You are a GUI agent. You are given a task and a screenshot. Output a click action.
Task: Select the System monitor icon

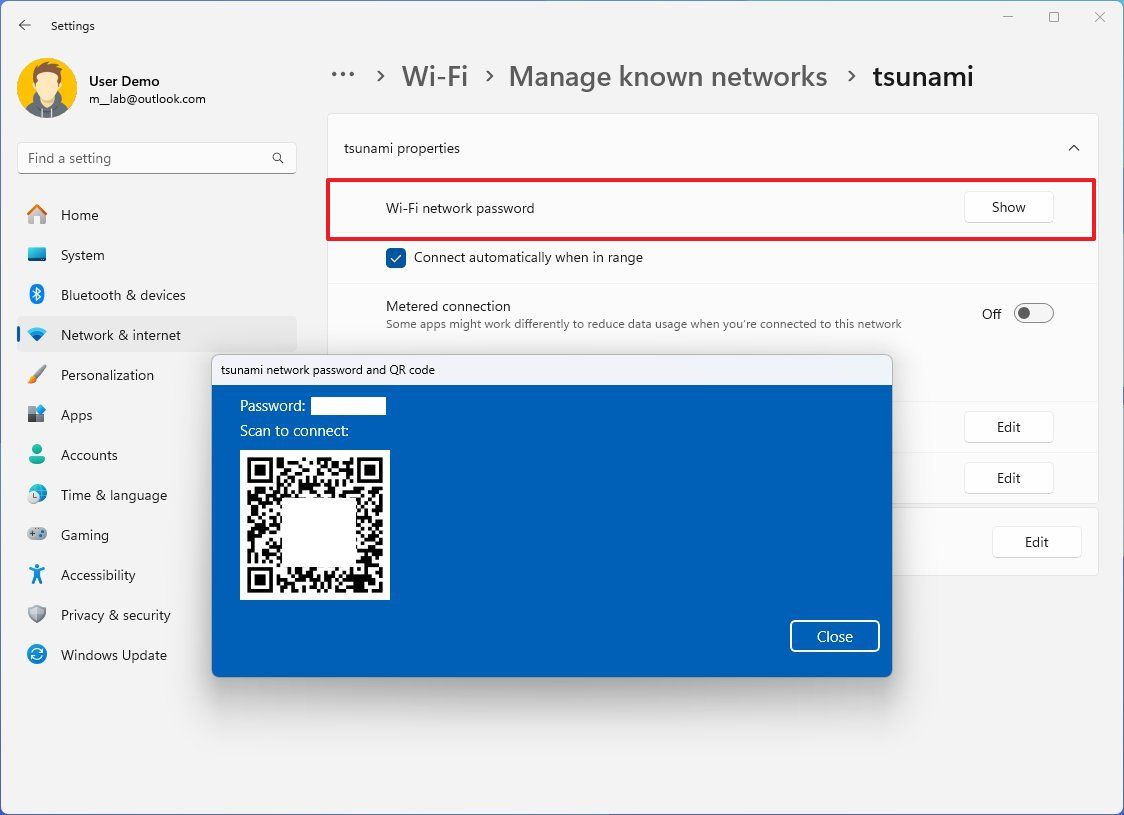tap(37, 254)
